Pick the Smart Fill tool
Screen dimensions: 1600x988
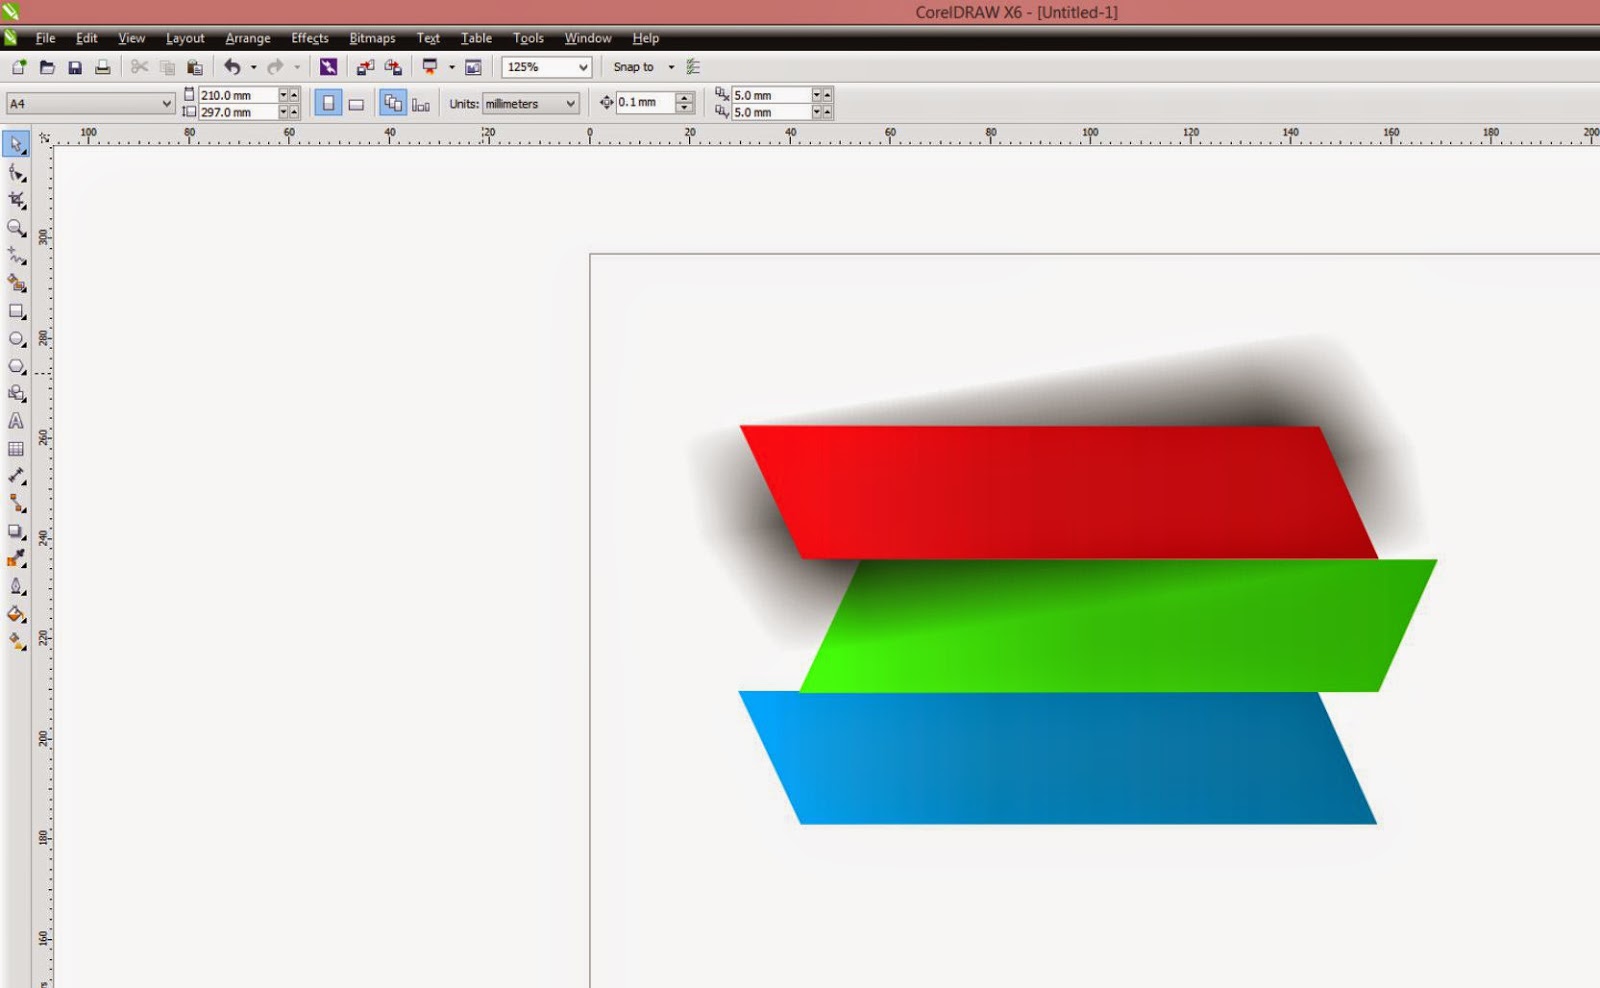click(x=16, y=284)
